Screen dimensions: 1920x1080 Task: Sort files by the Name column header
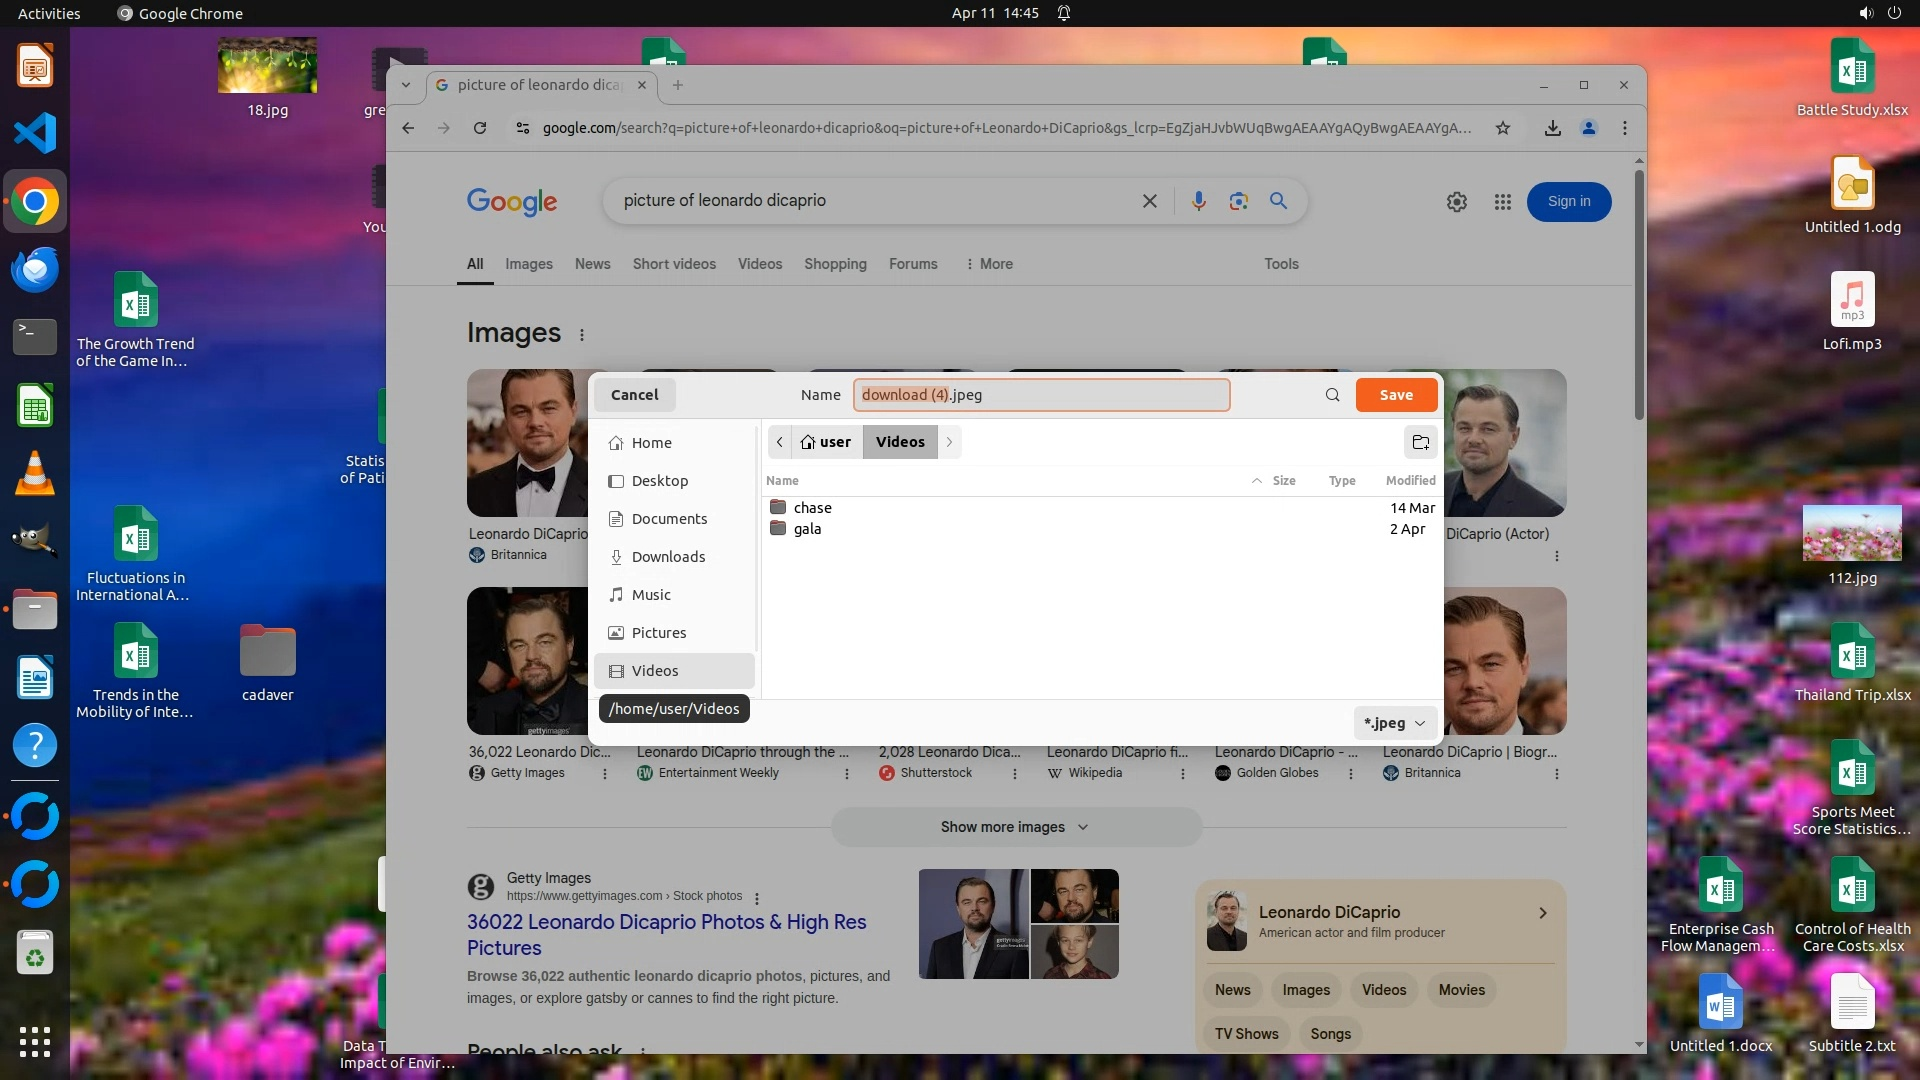pos(782,481)
